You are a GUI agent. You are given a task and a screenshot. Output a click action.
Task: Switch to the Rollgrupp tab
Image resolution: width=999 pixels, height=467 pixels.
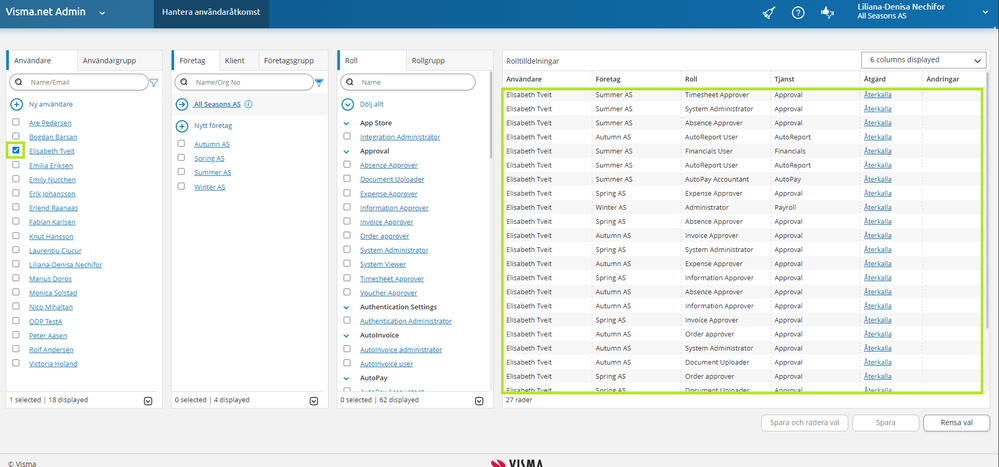point(428,61)
